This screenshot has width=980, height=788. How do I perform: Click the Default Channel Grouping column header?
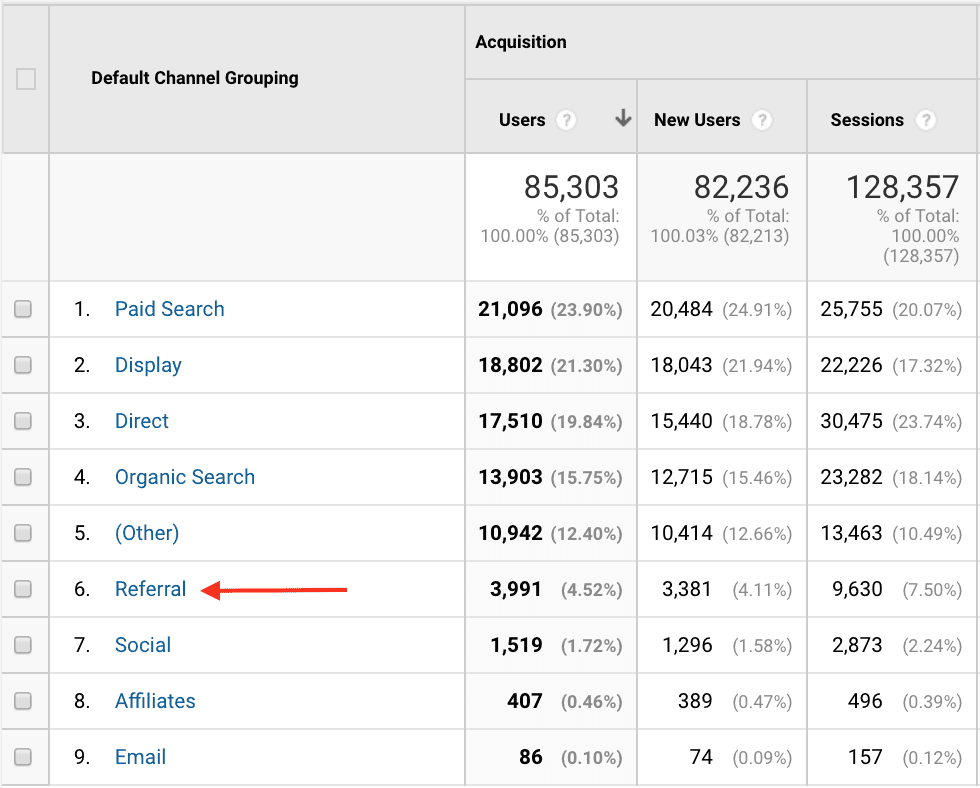(x=194, y=78)
